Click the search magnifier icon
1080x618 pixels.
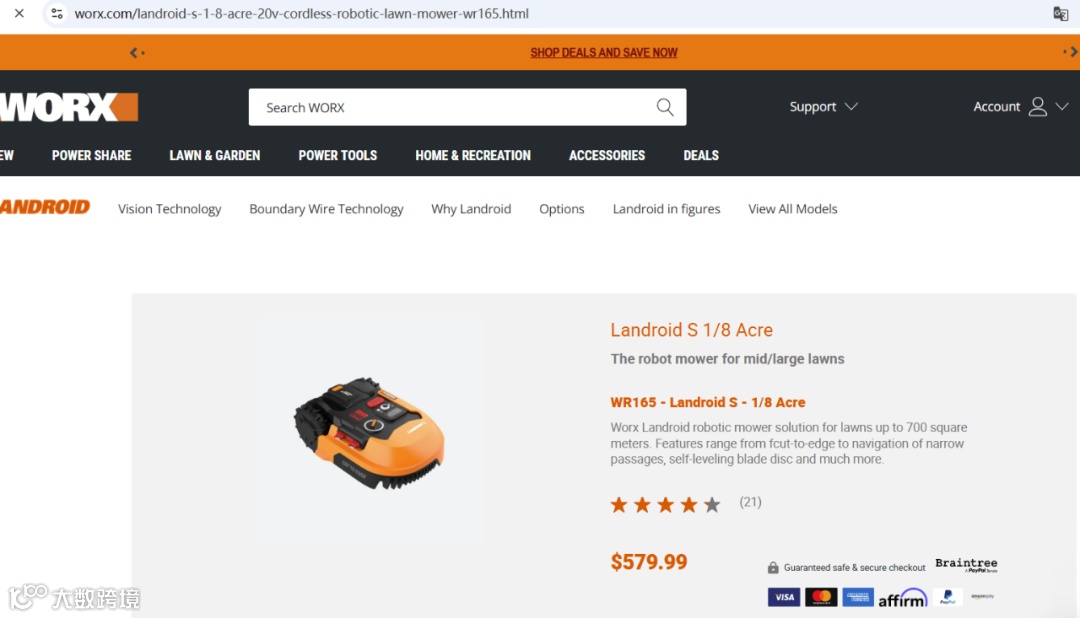click(x=665, y=107)
